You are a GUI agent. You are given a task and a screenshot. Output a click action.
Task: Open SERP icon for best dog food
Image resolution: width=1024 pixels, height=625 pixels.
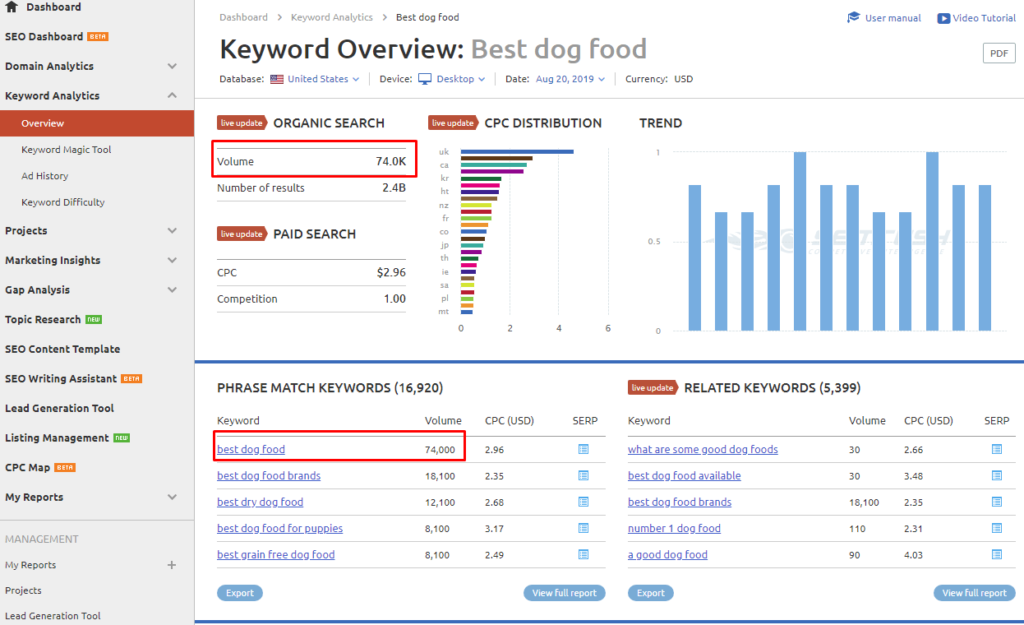pos(583,450)
